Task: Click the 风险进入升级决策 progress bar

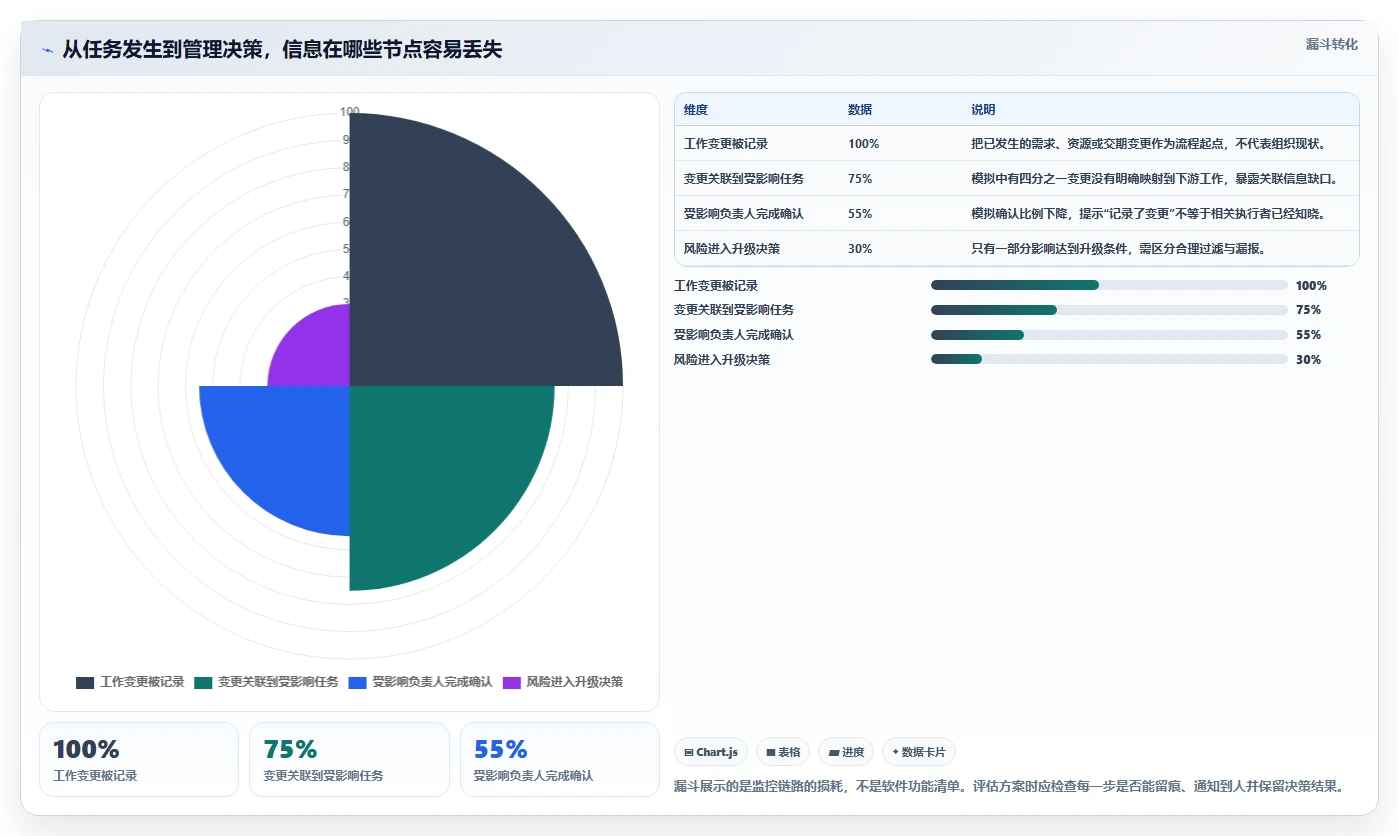Action: (1109, 360)
